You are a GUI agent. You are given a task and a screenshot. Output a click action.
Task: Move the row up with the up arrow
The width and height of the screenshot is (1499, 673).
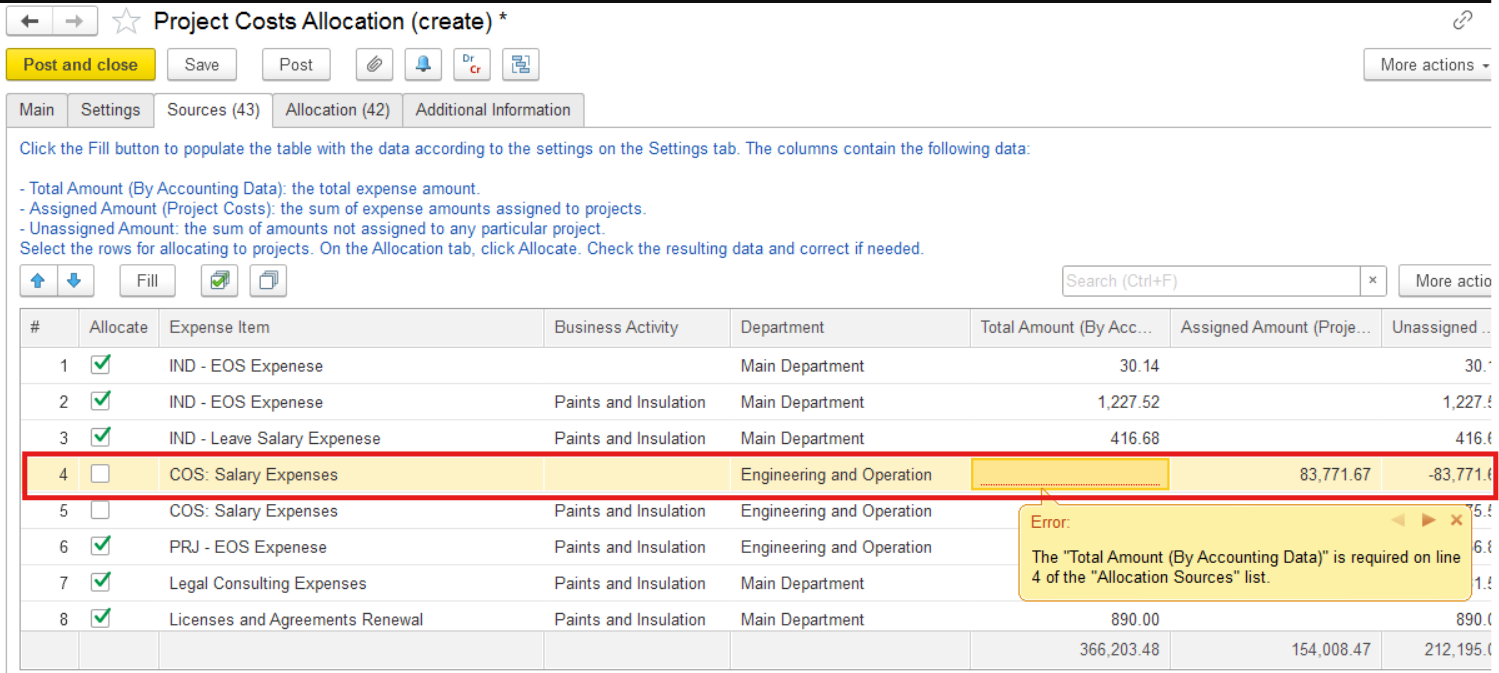click(38, 281)
